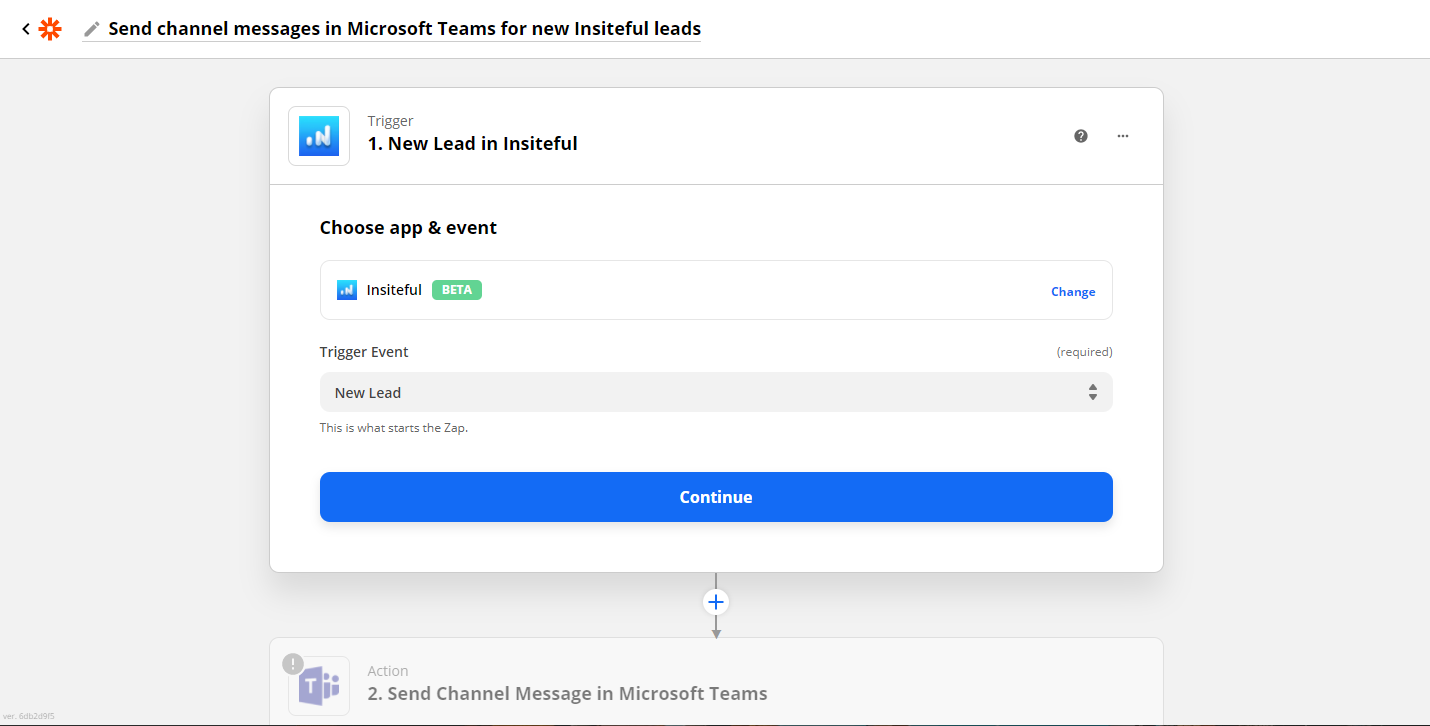Click the orange Zapier logo
This screenshot has height=726, width=1430.
coord(50,29)
